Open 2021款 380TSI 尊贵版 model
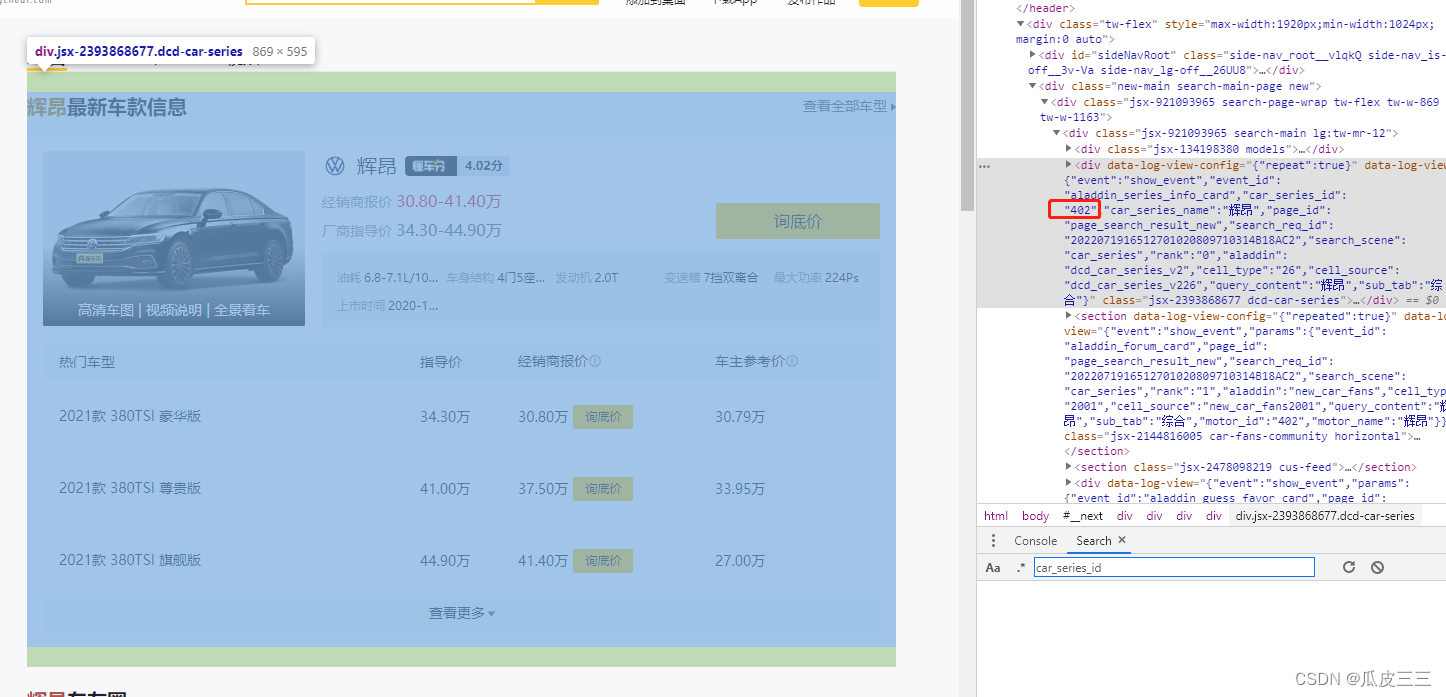Screen dimensions: 1446x697 (x=130, y=488)
